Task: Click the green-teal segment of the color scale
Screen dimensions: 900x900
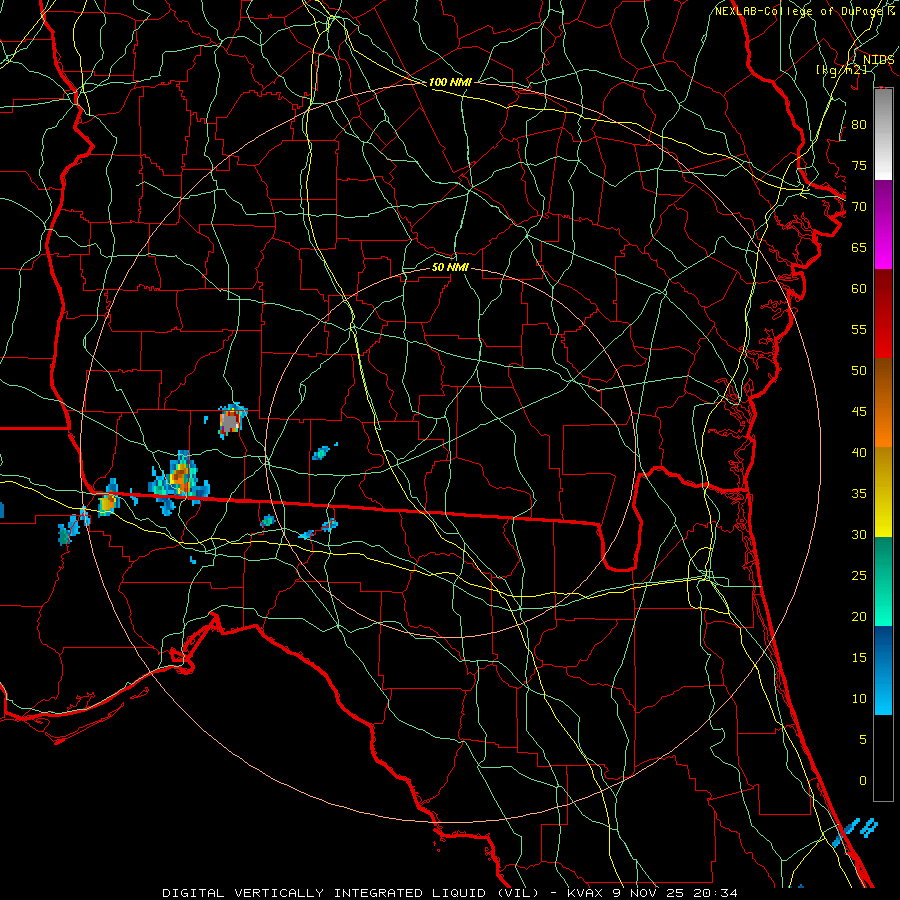Action: click(x=883, y=581)
